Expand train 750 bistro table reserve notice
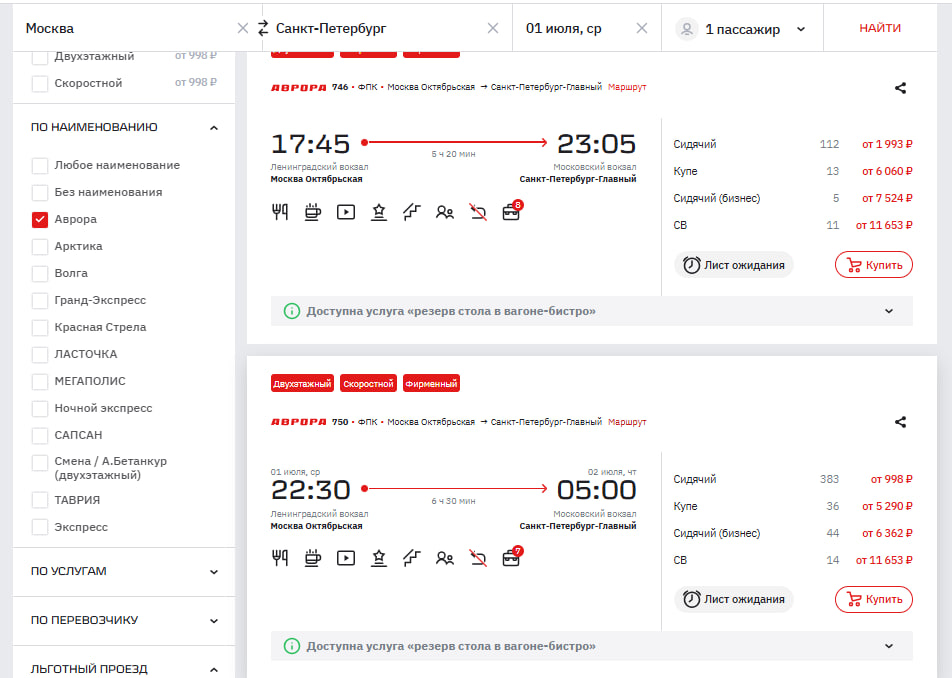Screen dimensions: 952x678 point(889,646)
